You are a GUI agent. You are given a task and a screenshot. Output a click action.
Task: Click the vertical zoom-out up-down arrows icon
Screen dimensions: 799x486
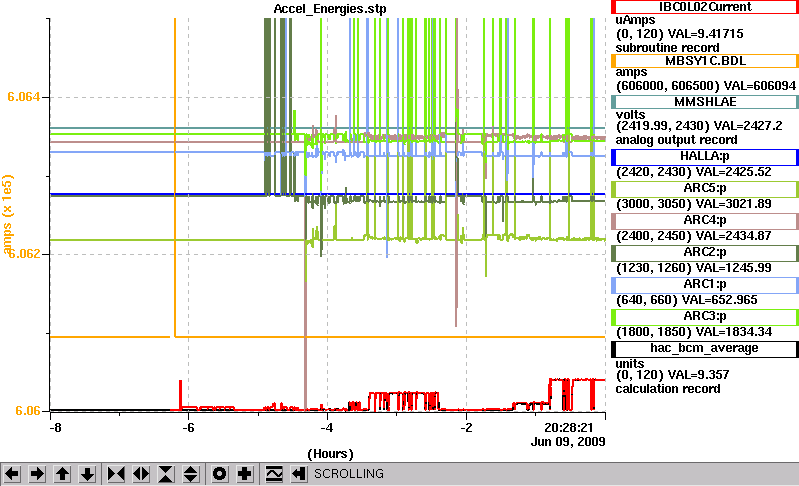(x=191, y=474)
